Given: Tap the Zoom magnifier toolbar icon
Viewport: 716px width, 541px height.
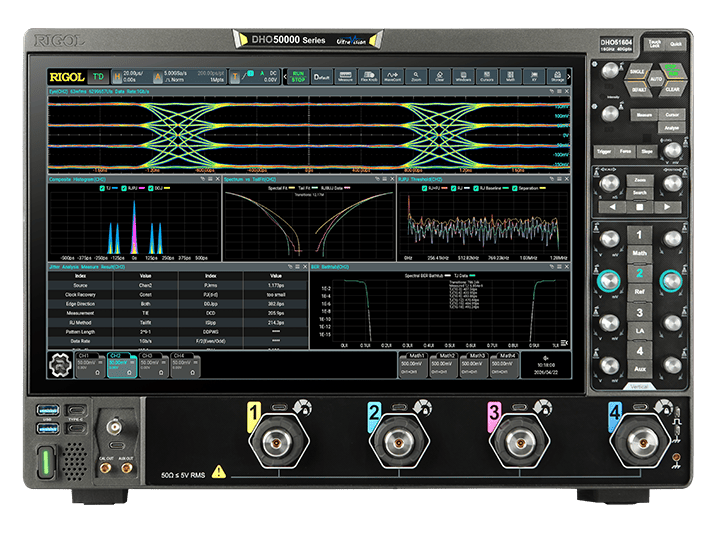Looking at the screenshot, I should click(x=416, y=76).
